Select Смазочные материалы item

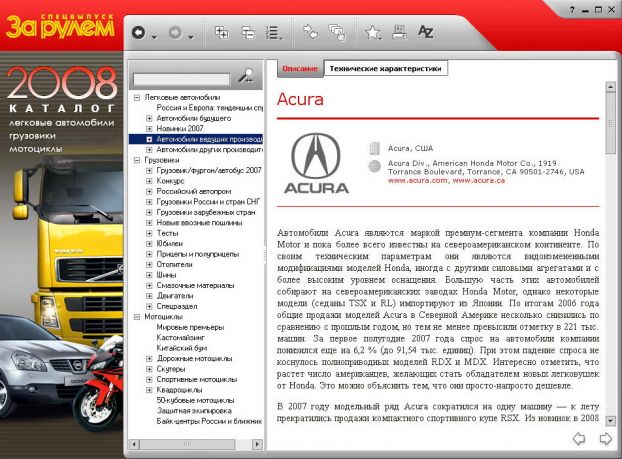coord(195,285)
